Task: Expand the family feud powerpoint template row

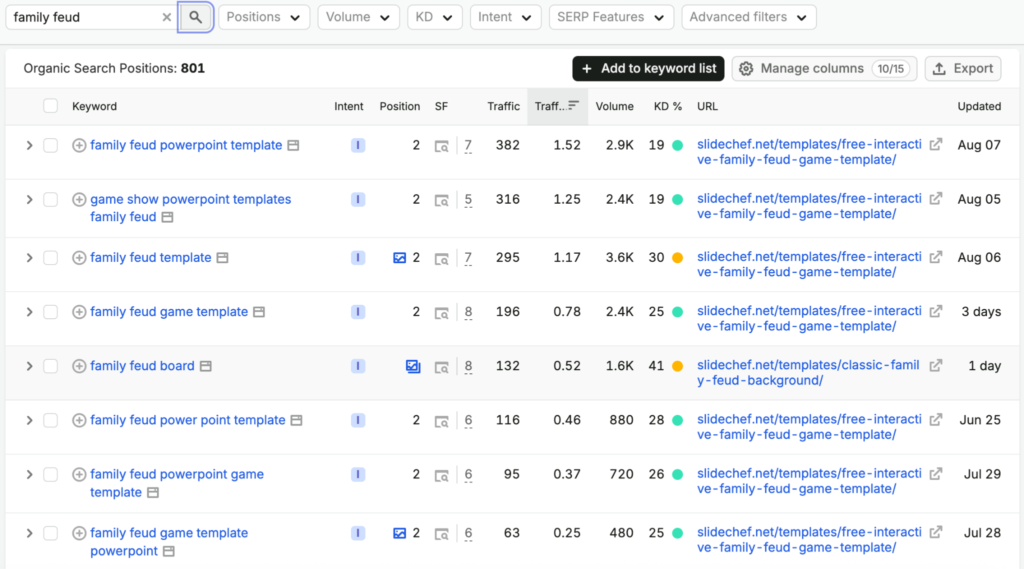Action: pos(29,145)
